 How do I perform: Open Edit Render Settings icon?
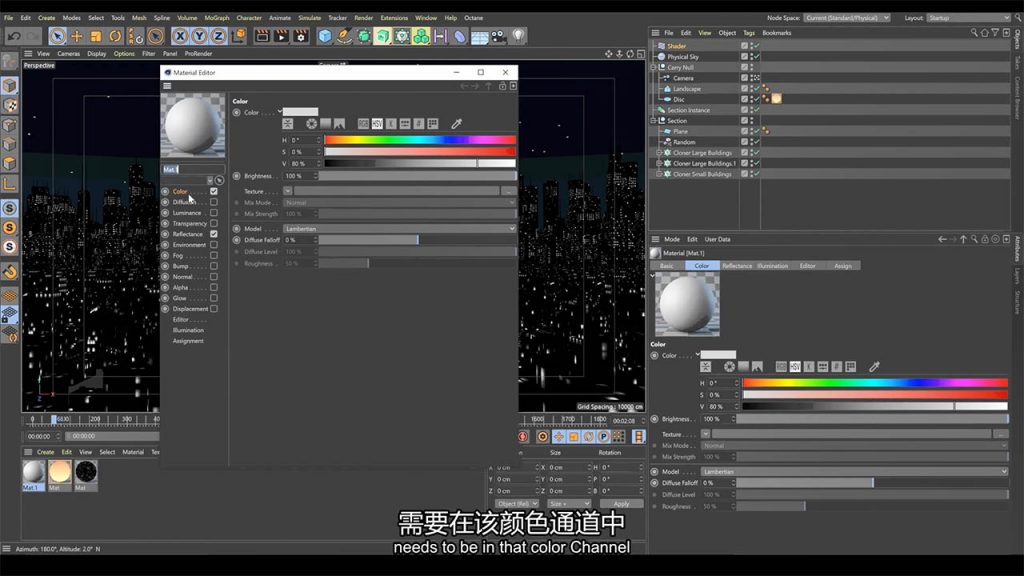[301, 36]
